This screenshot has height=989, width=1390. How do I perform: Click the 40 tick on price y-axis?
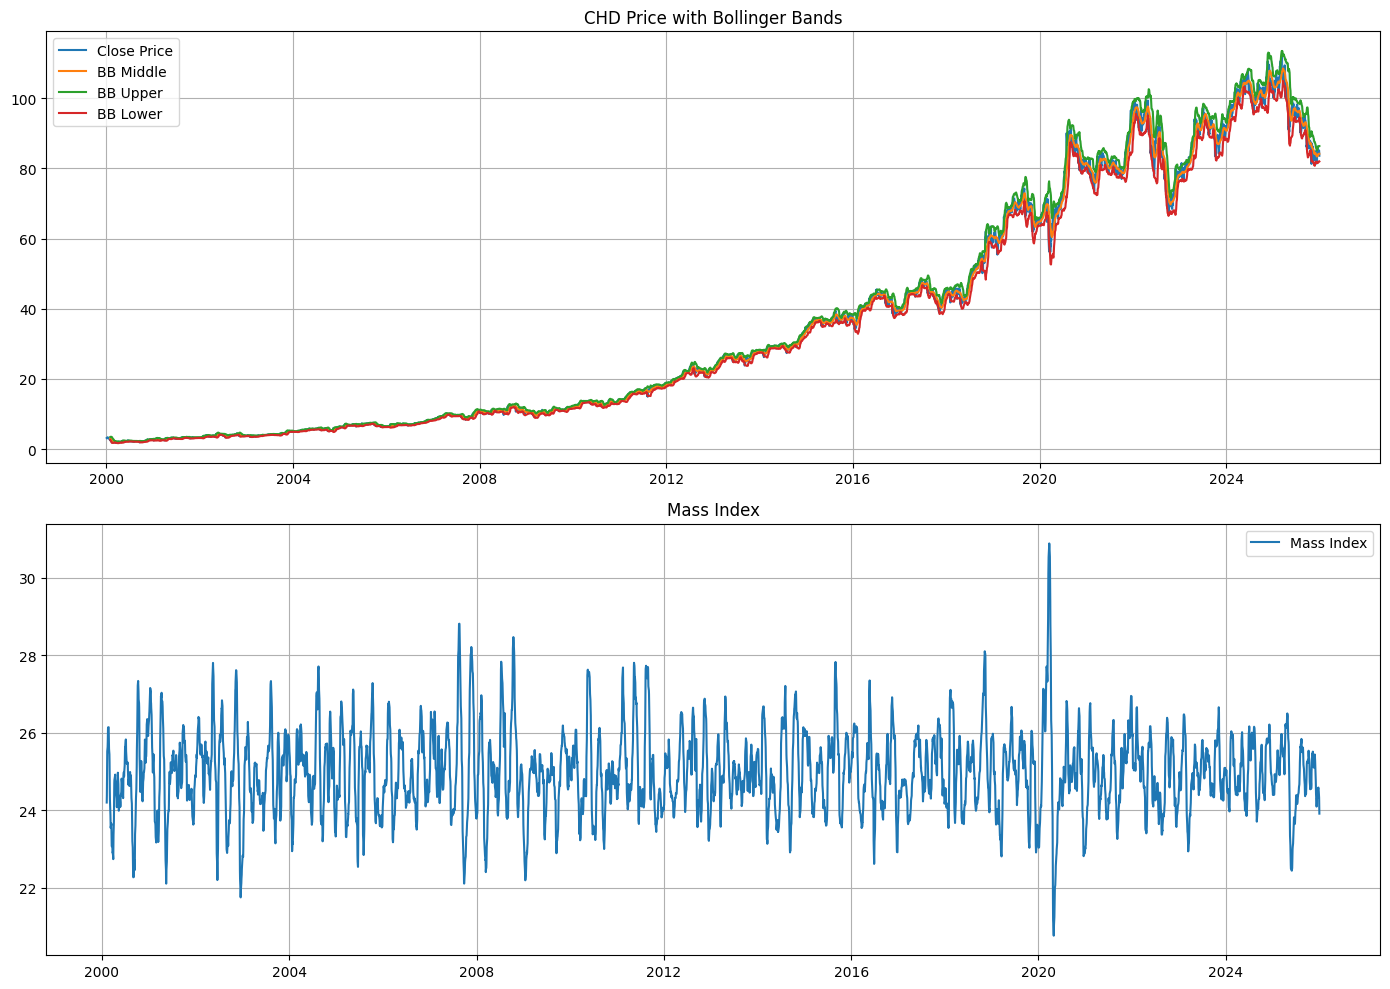point(29,309)
